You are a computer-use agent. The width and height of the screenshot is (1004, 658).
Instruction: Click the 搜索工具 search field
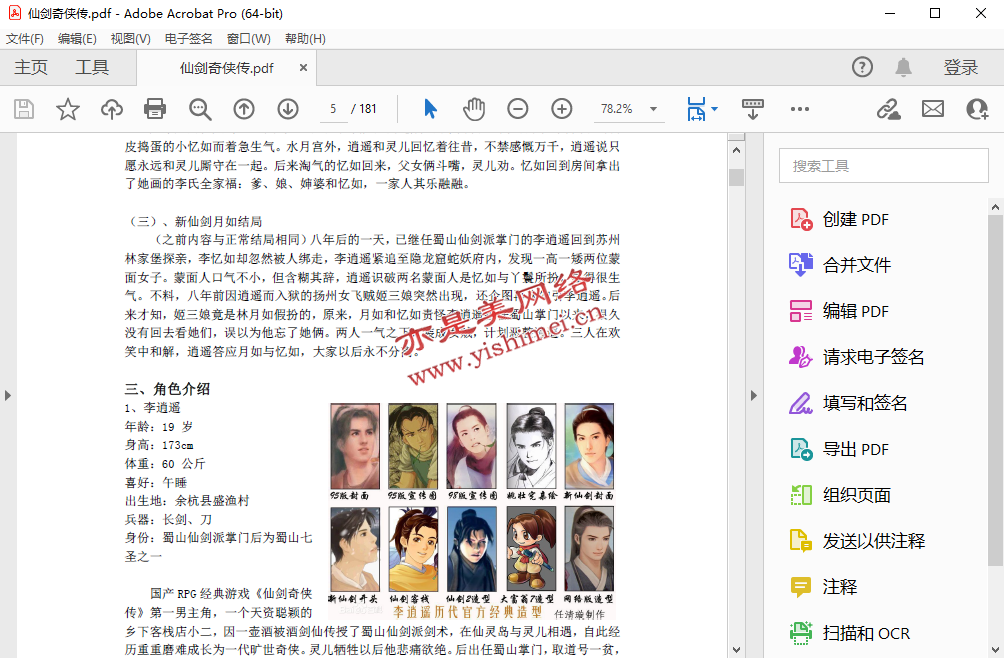click(884, 166)
